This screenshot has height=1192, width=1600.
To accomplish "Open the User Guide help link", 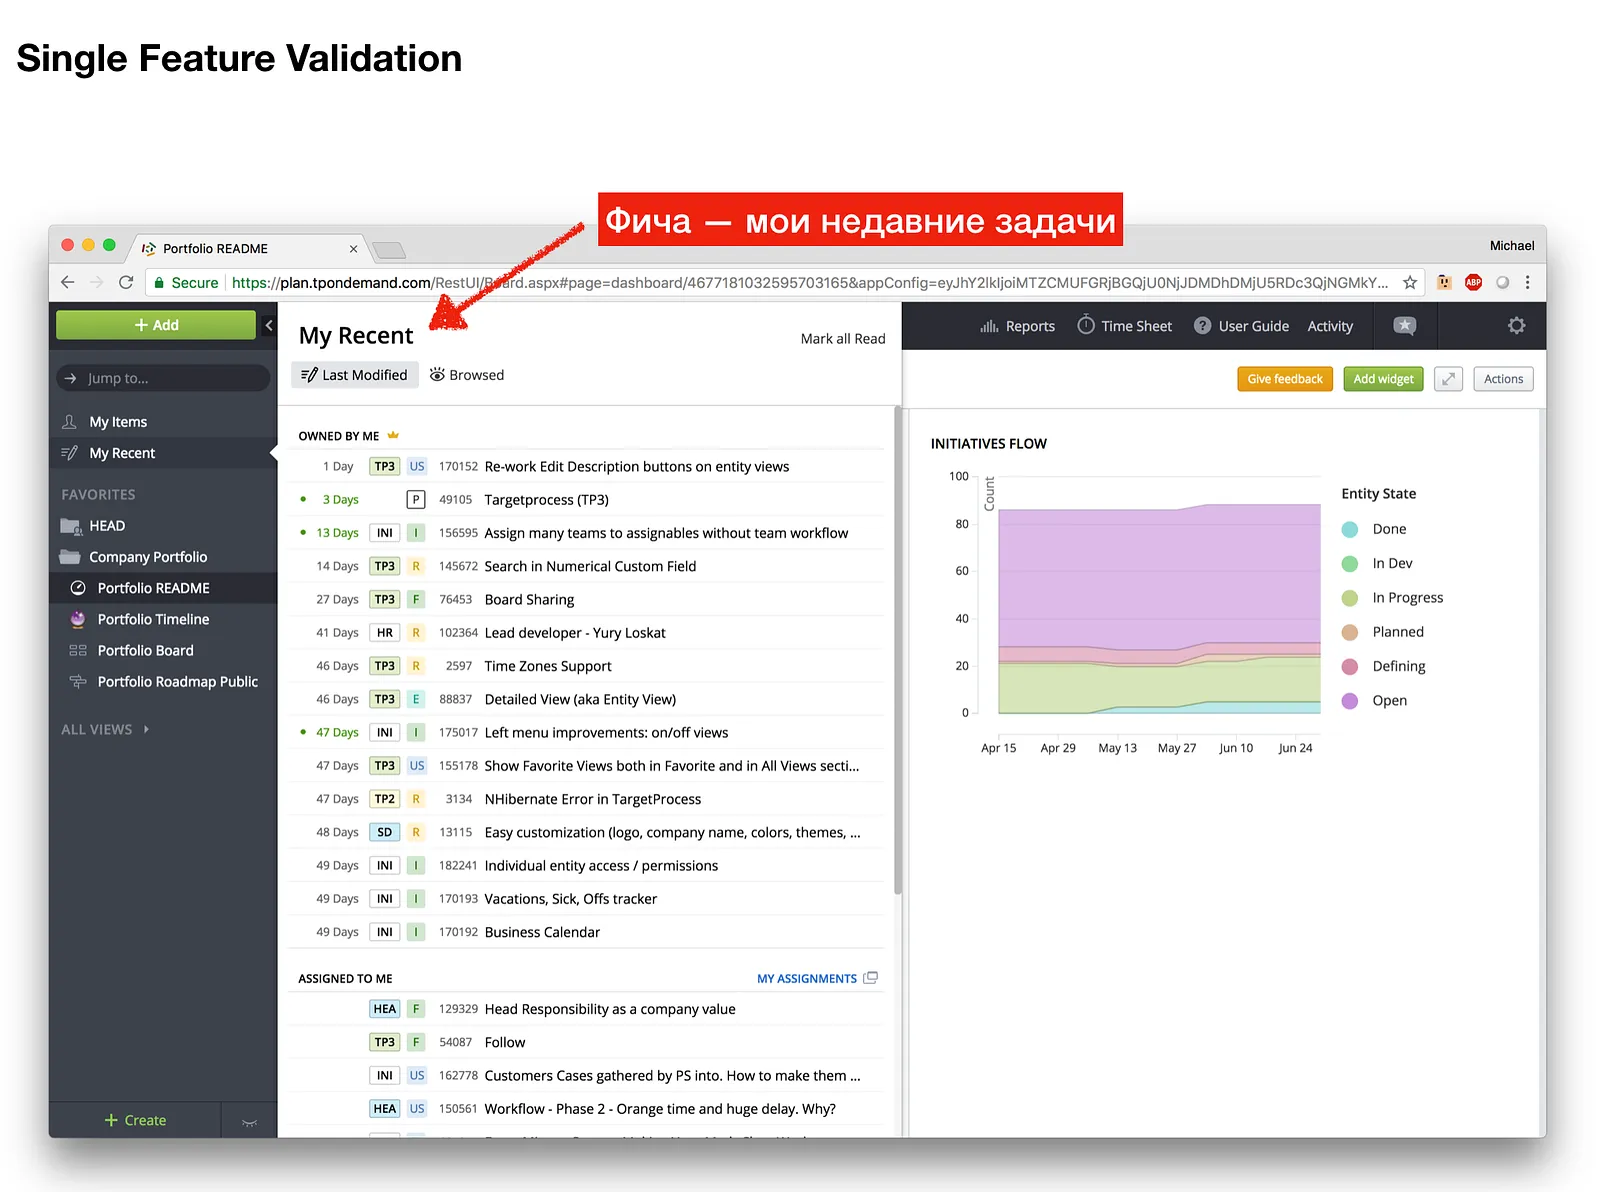I will pyautogui.click(x=1241, y=326).
